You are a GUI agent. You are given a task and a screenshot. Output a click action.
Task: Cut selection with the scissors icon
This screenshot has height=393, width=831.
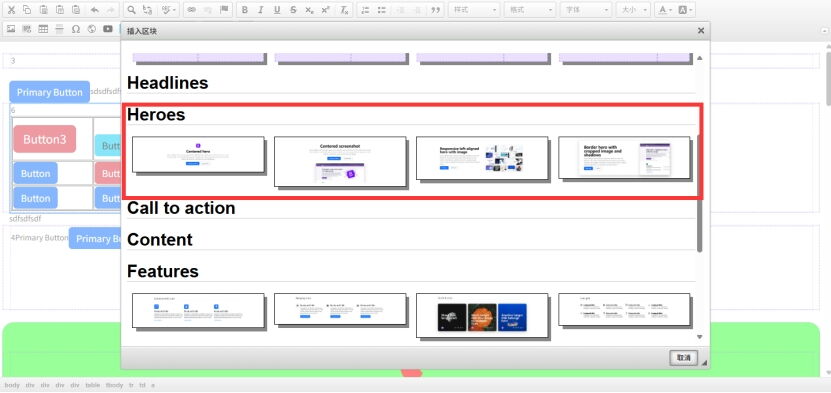tap(11, 10)
